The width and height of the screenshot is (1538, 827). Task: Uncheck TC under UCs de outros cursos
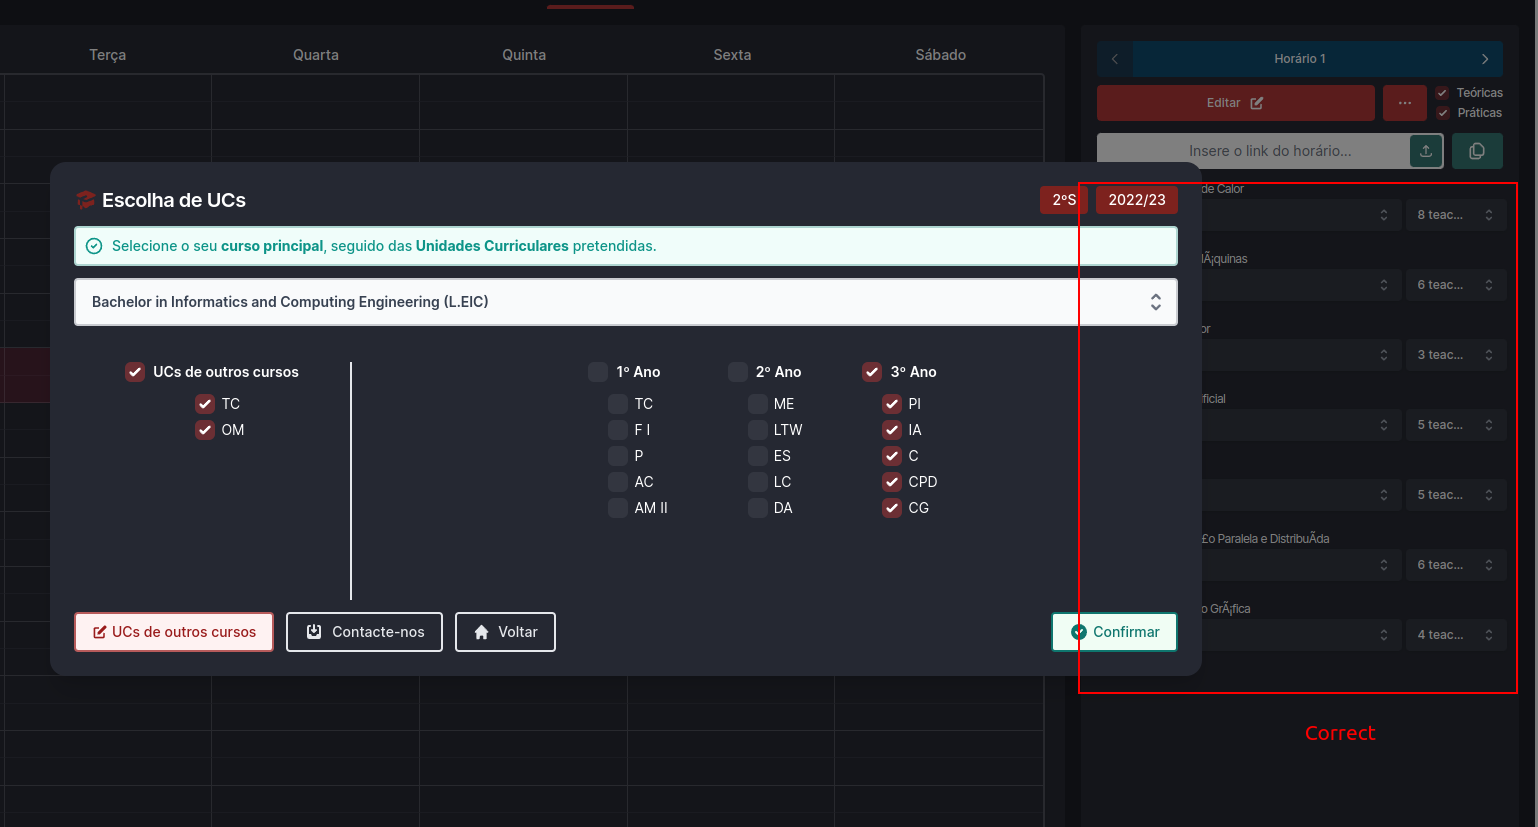(205, 404)
